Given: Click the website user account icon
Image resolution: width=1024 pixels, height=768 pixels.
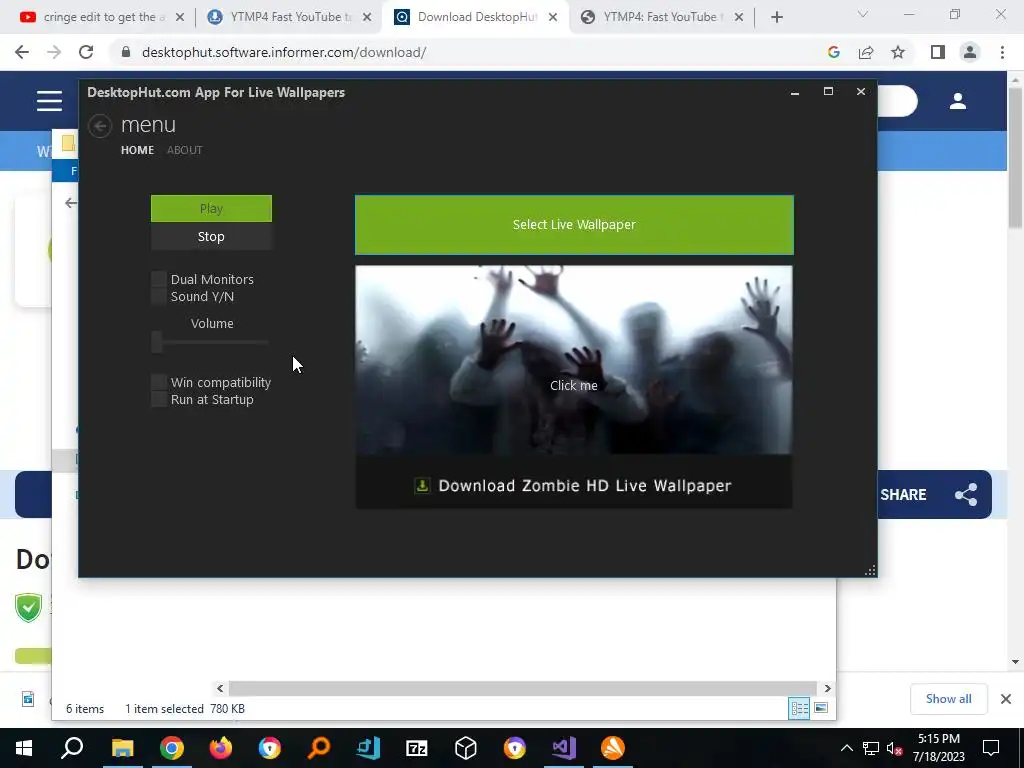Looking at the screenshot, I should (x=958, y=101).
